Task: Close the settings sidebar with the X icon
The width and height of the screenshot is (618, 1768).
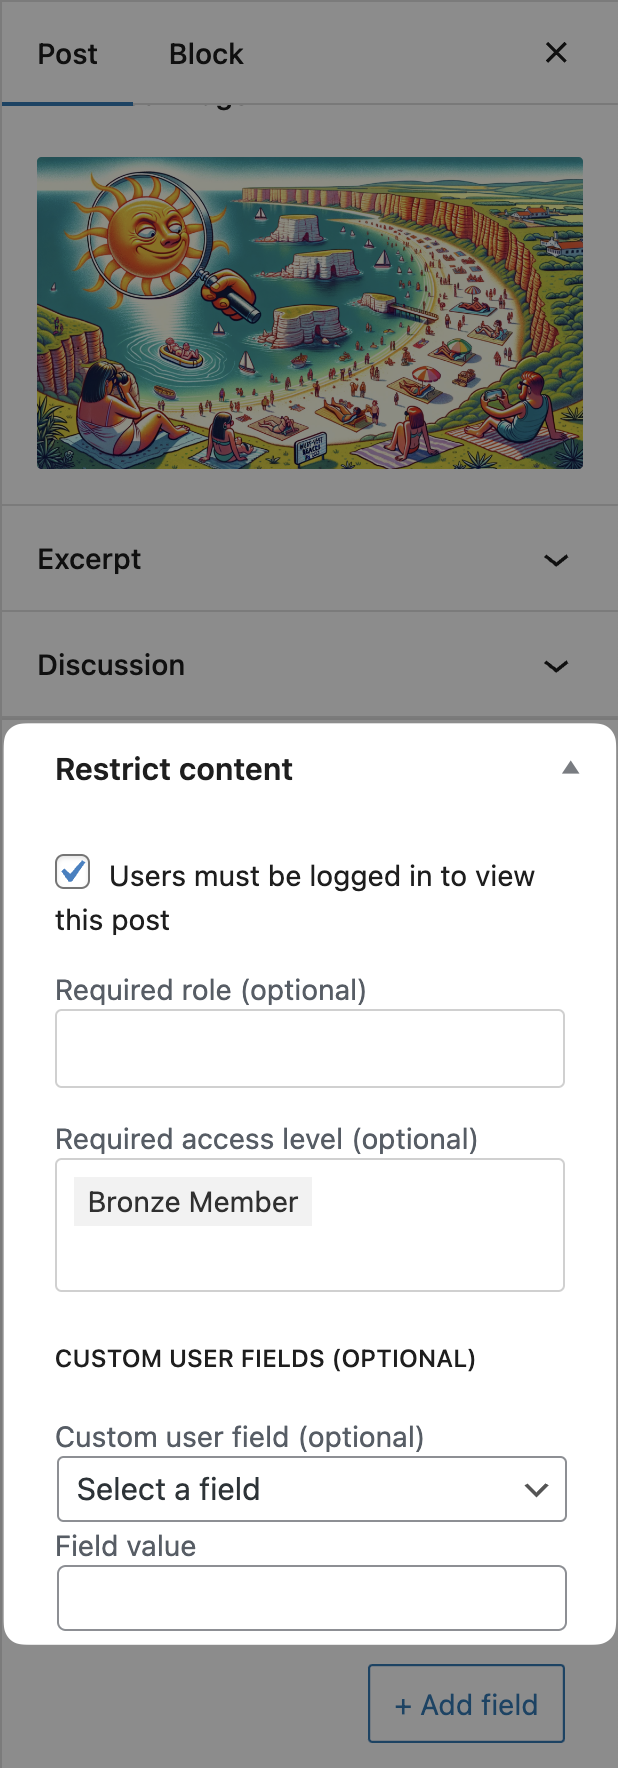Action: point(556,53)
